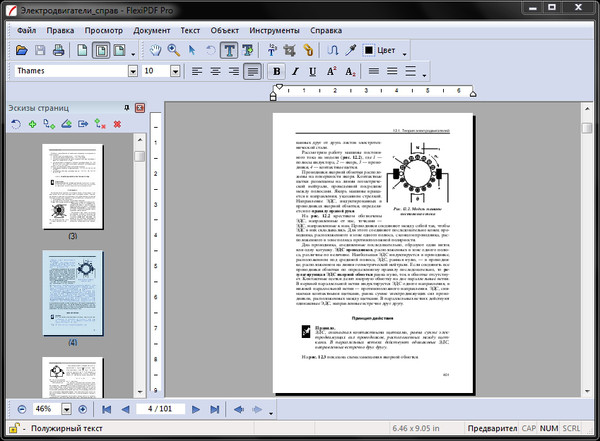Select the Text editing tool
The height and width of the screenshot is (441, 600).
(x=229, y=49)
